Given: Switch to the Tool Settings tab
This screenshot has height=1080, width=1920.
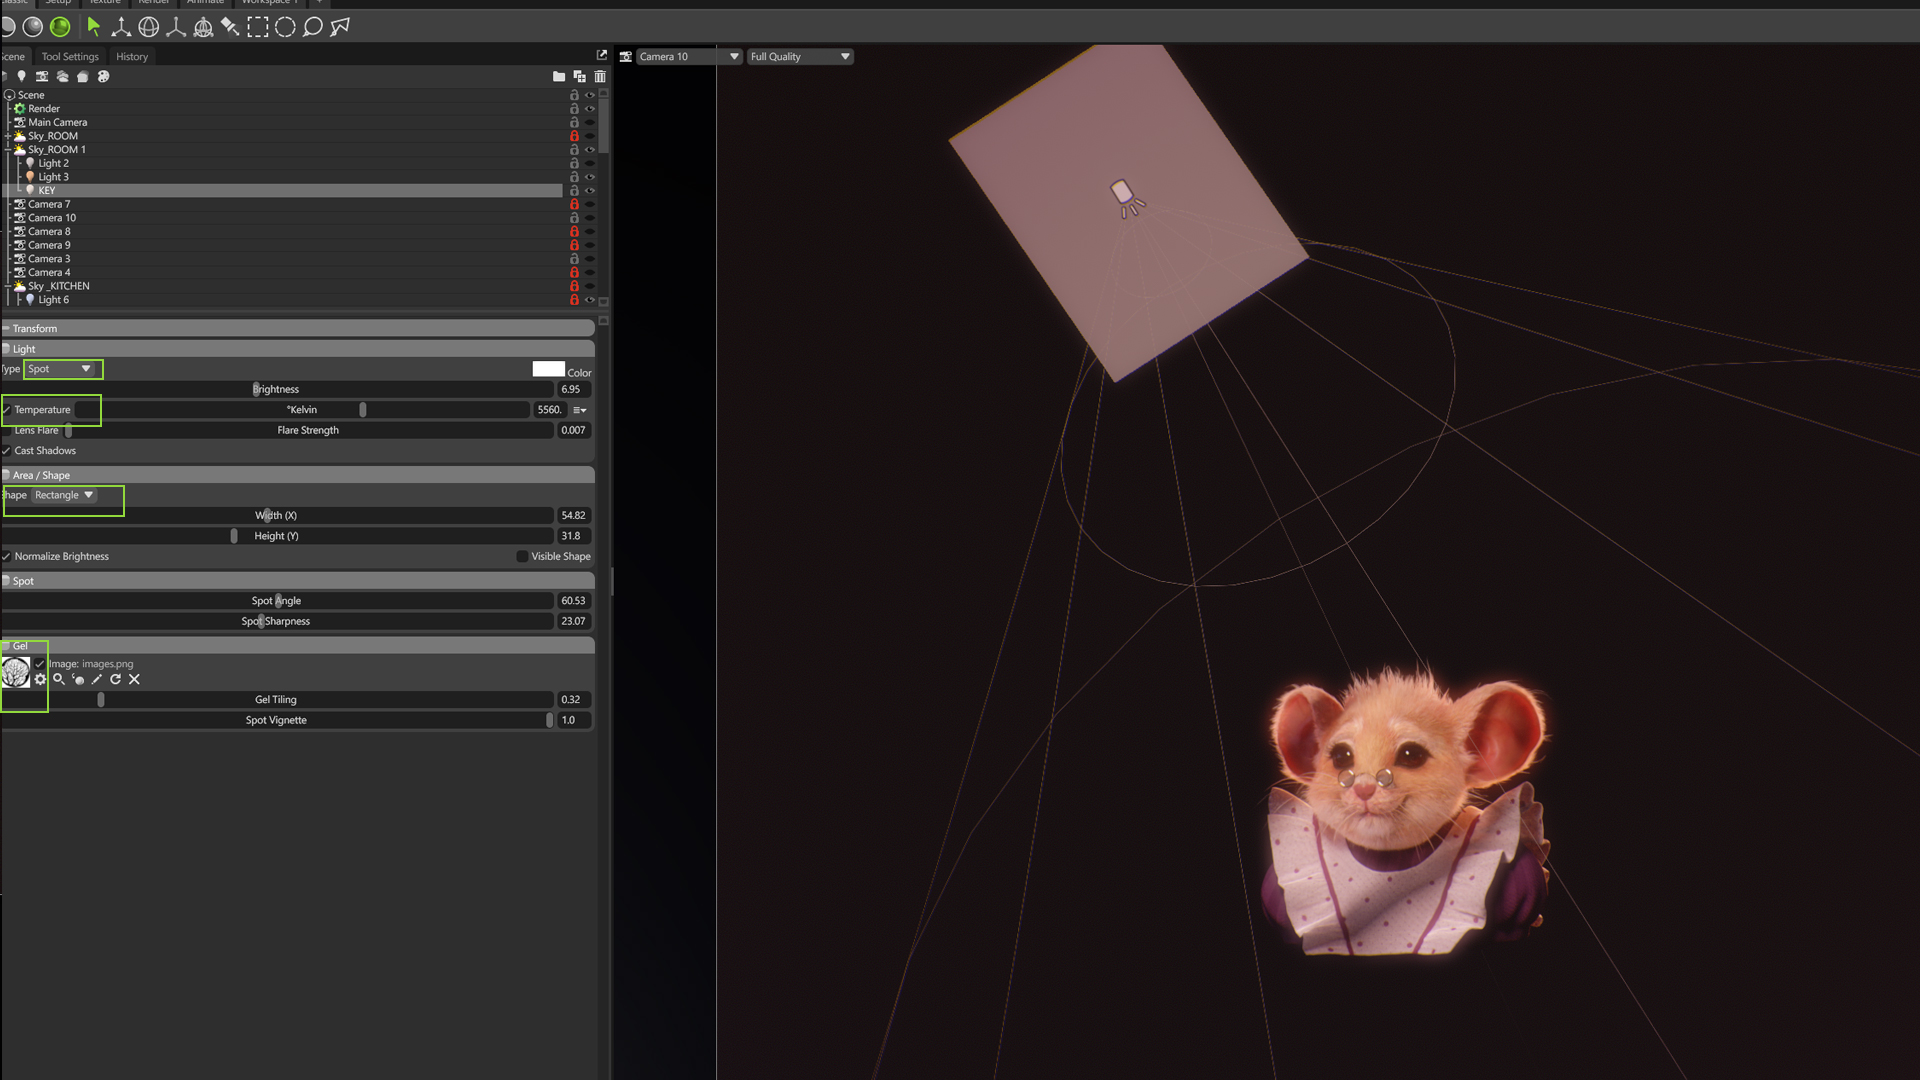Looking at the screenshot, I should tap(70, 57).
